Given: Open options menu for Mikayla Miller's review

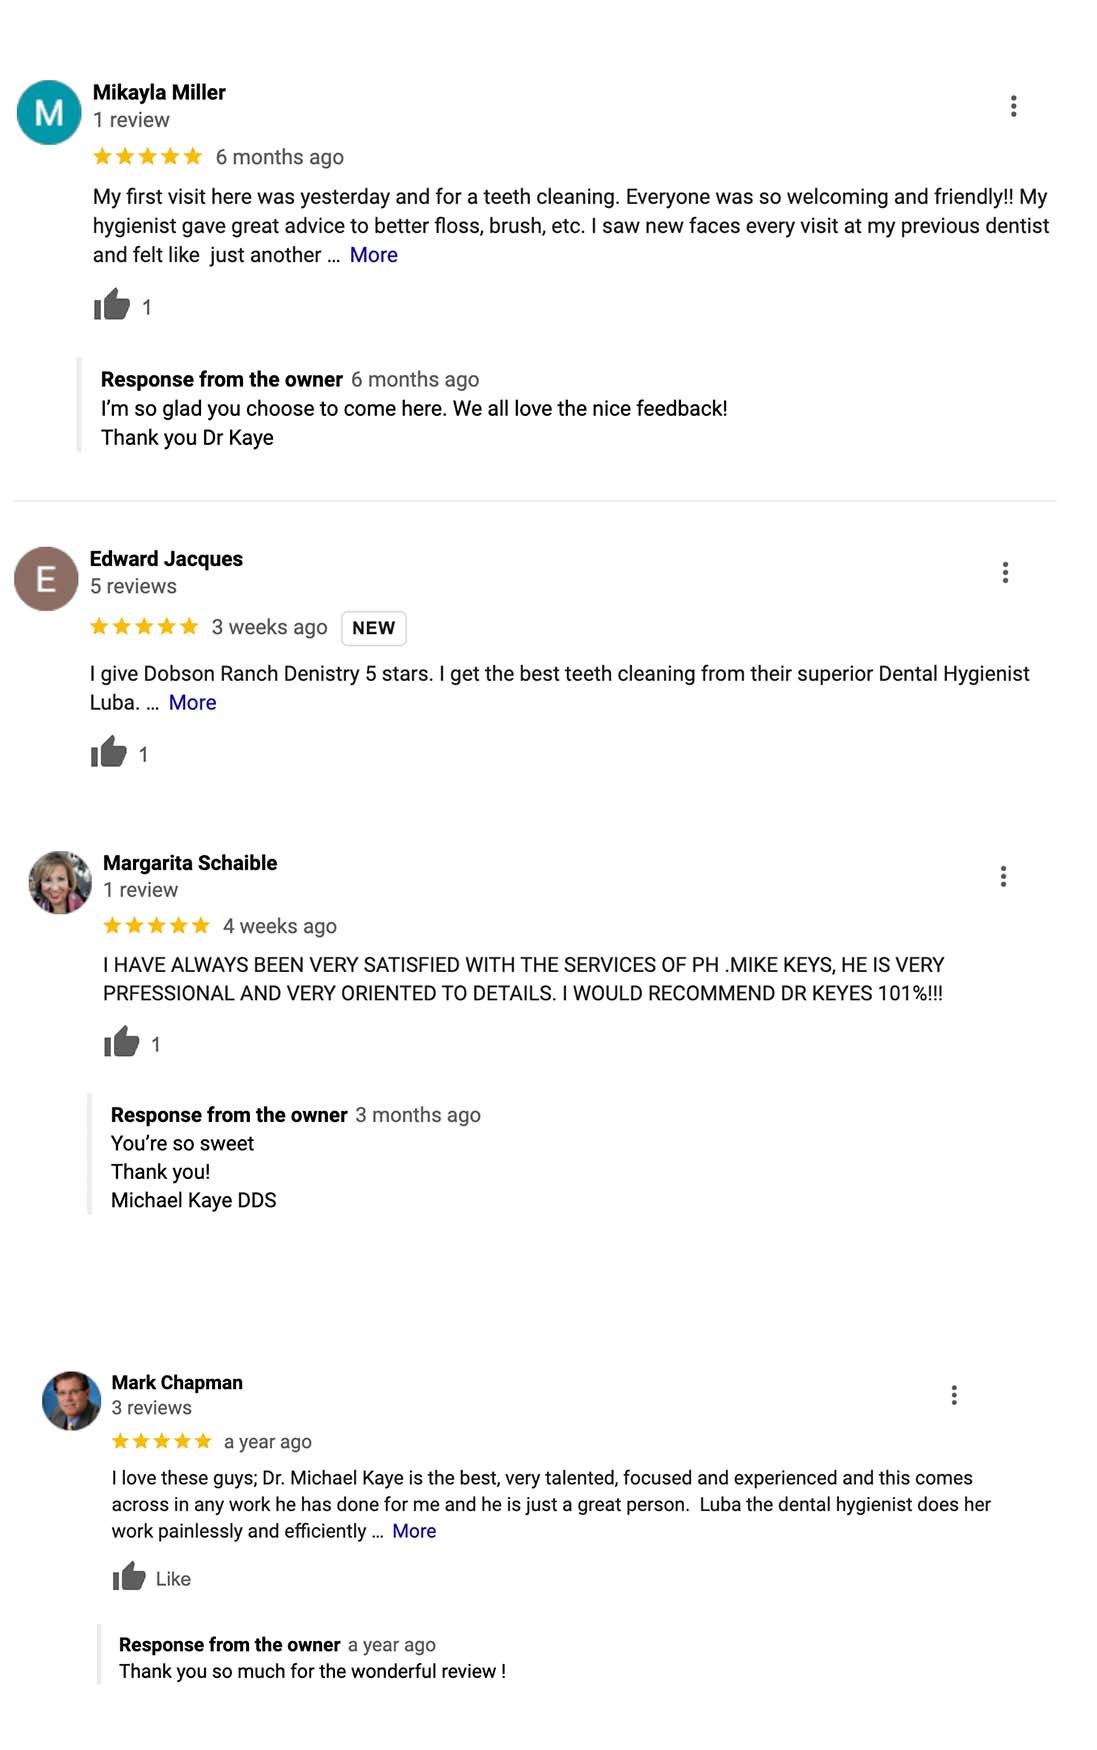Looking at the screenshot, I should tap(1014, 106).
